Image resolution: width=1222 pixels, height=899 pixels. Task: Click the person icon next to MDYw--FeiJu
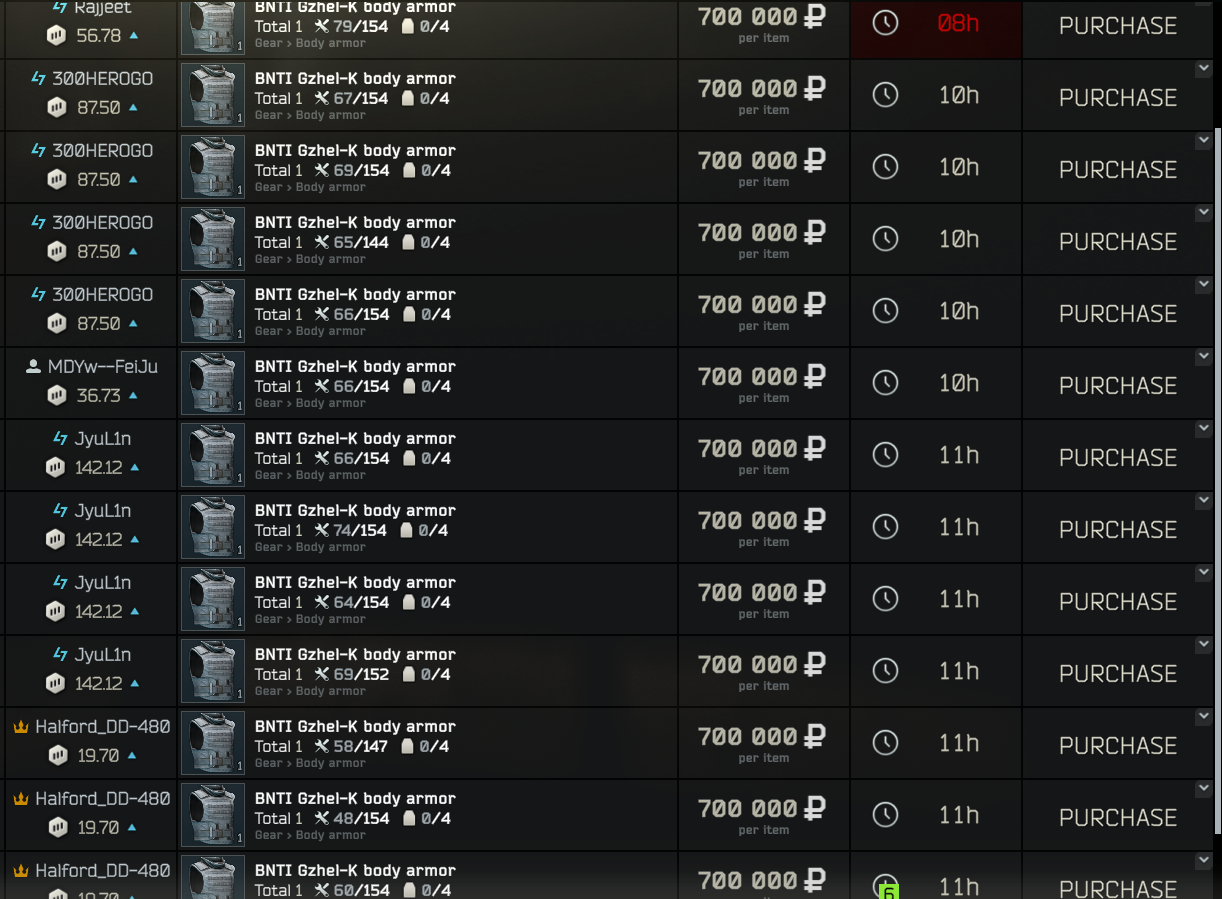click(33, 367)
